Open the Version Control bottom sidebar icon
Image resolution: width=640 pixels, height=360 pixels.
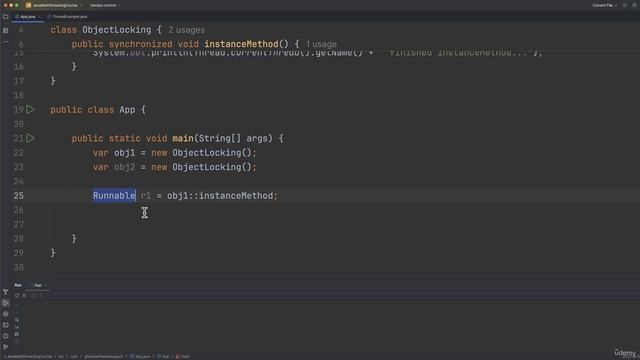(x=6, y=347)
